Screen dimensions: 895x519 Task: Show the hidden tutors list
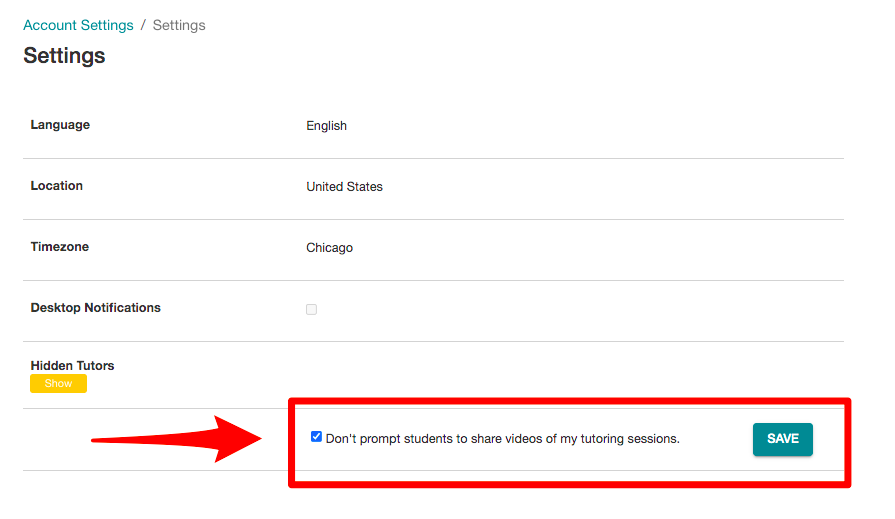coord(58,384)
